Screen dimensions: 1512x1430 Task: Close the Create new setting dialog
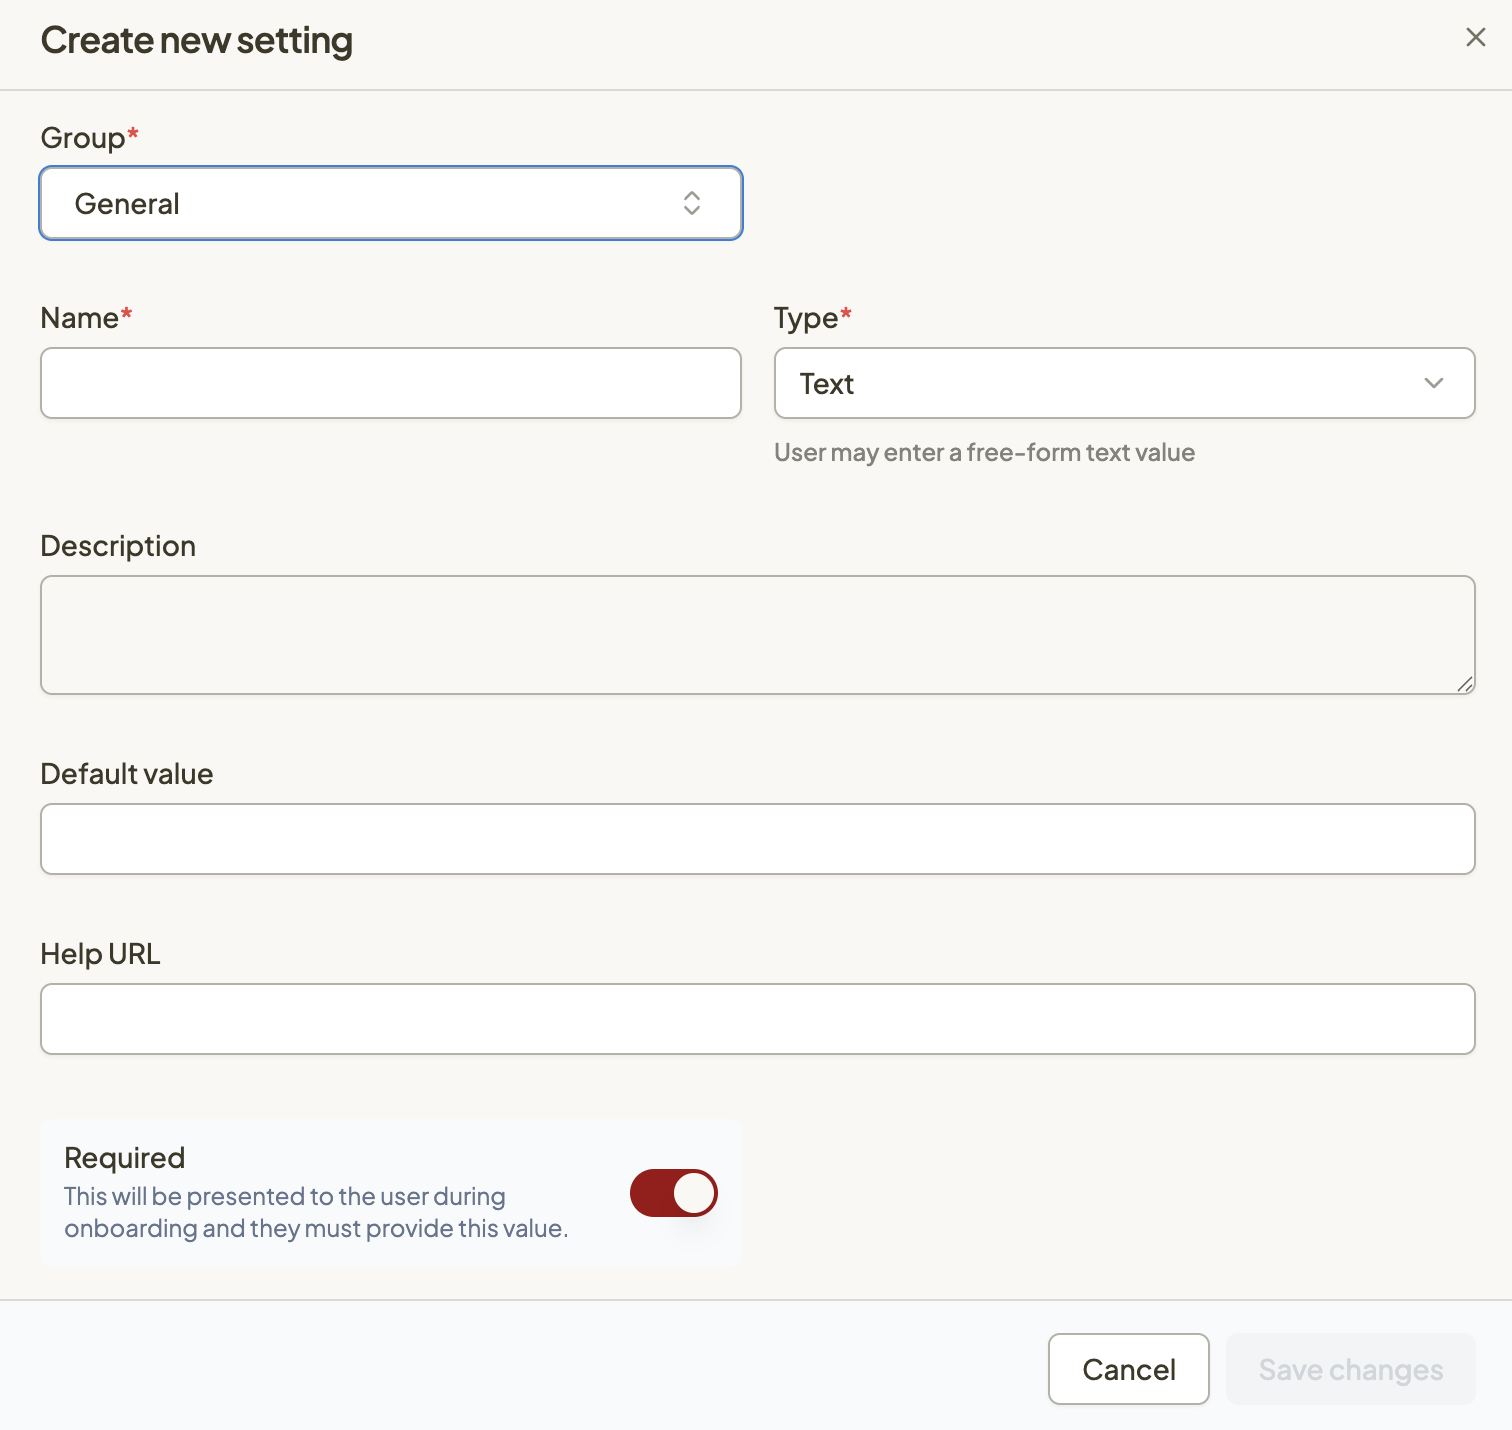[1475, 38]
